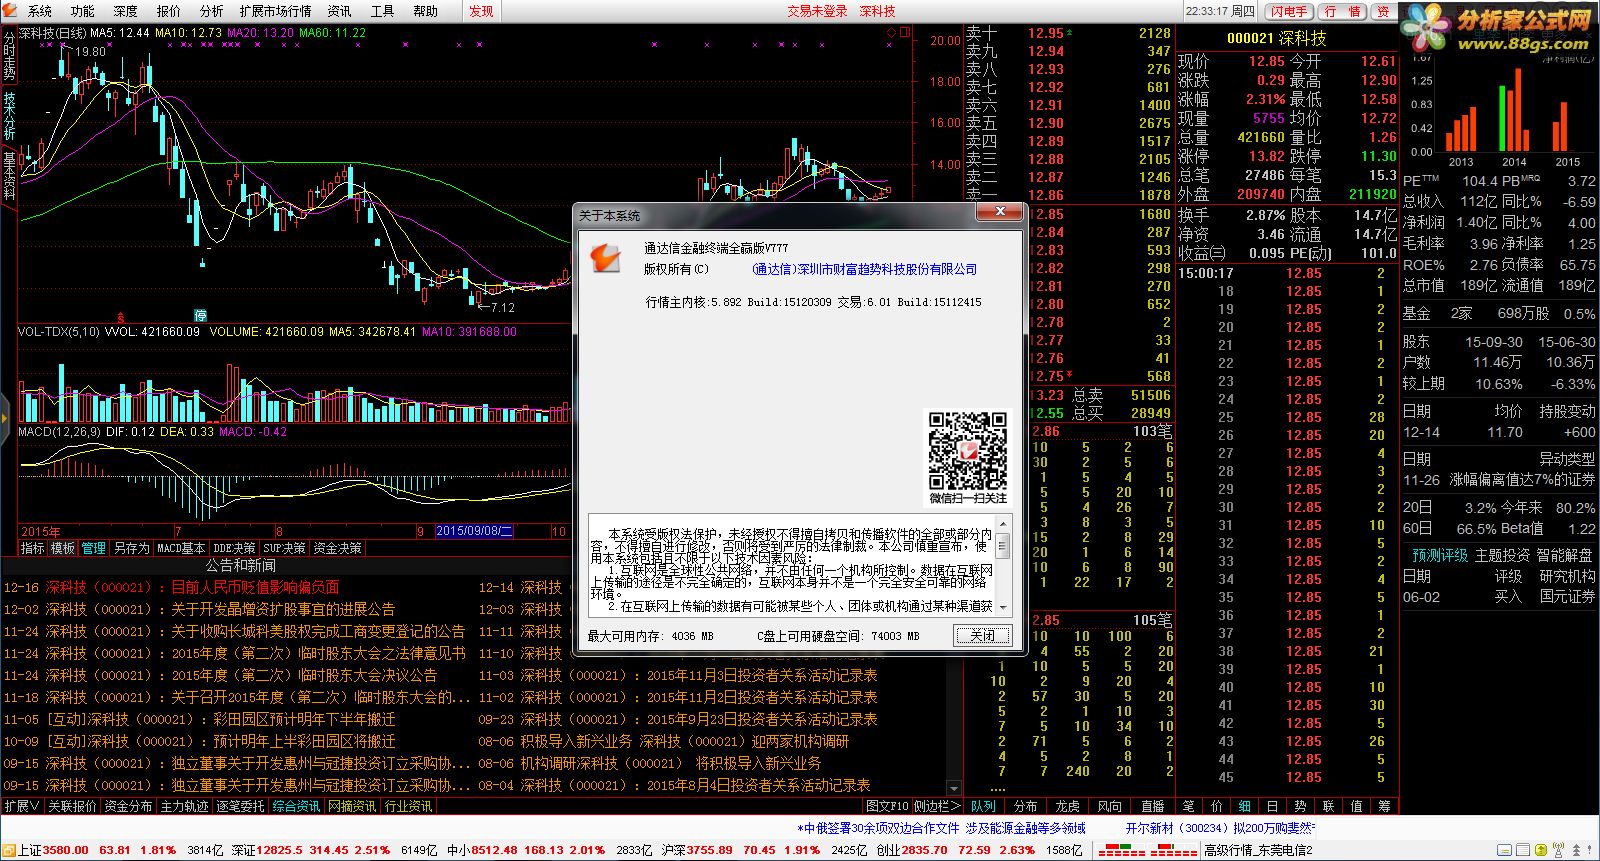Select the 主力轨迹 bottom tab

[184, 806]
